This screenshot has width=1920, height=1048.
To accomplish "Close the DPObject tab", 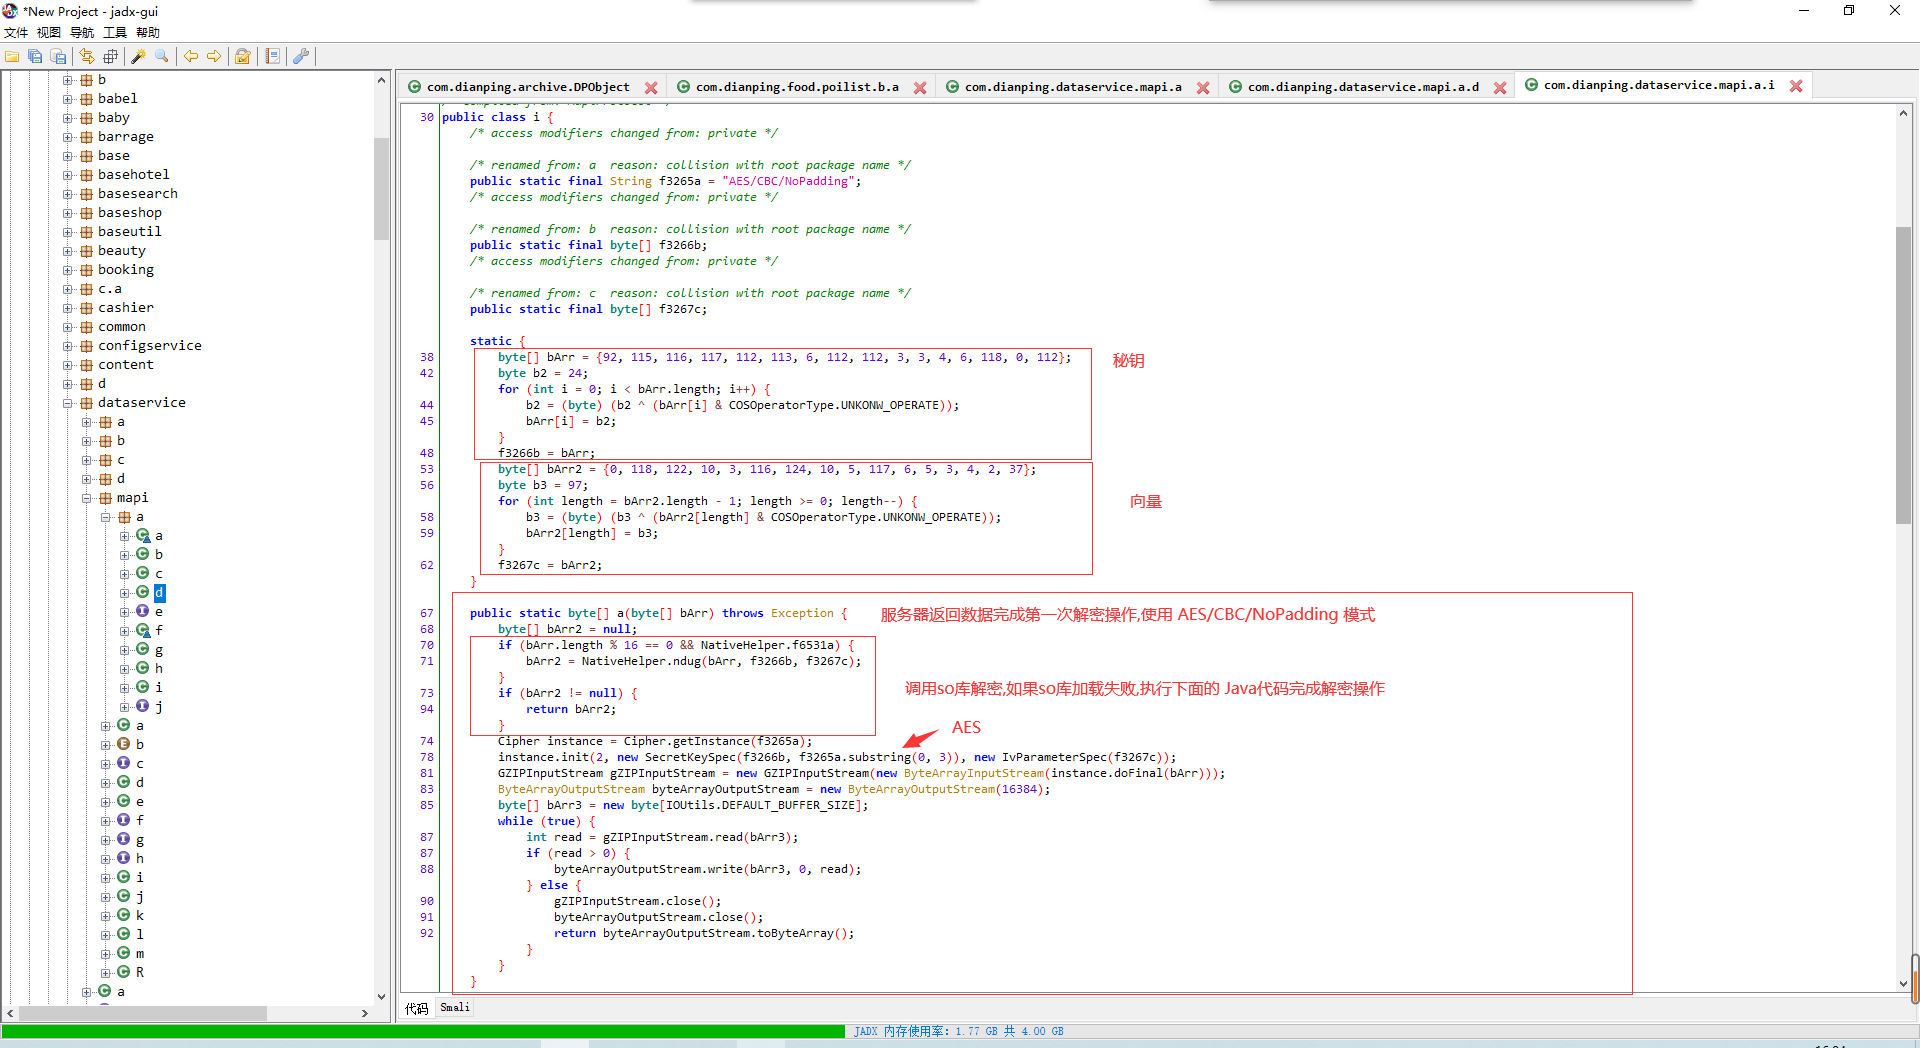I will pyautogui.click(x=651, y=88).
